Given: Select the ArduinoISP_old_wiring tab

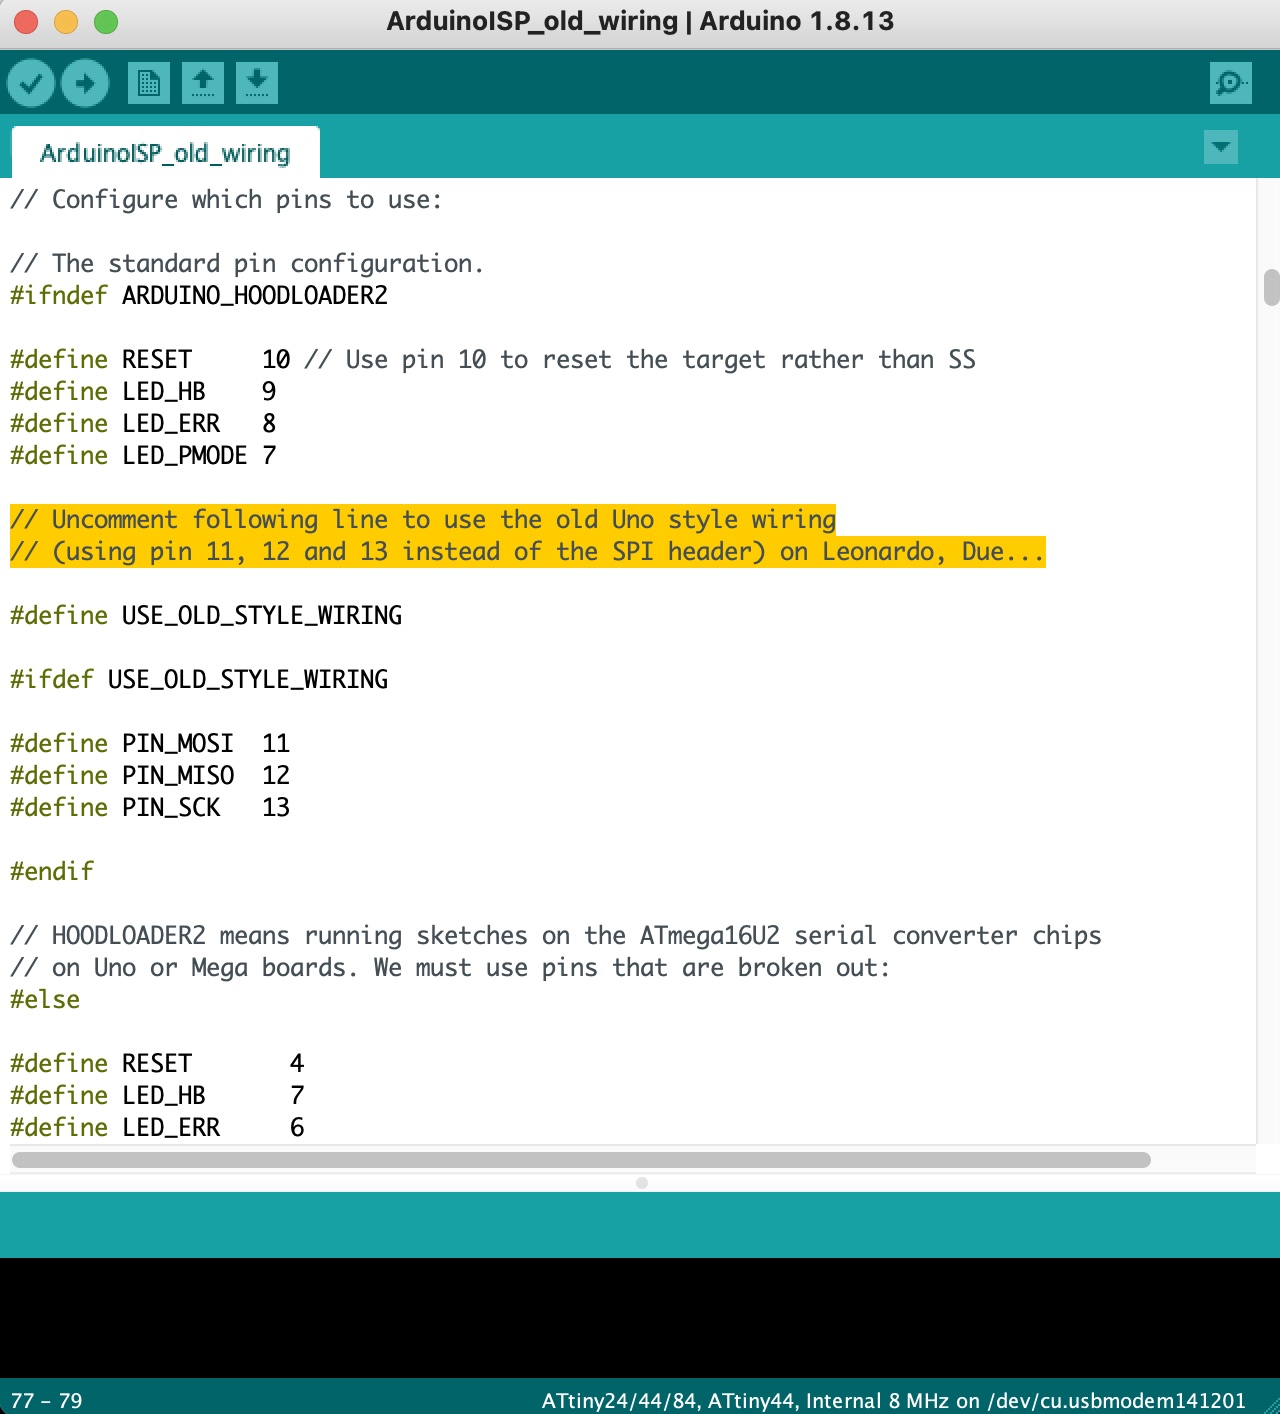Looking at the screenshot, I should coord(165,153).
